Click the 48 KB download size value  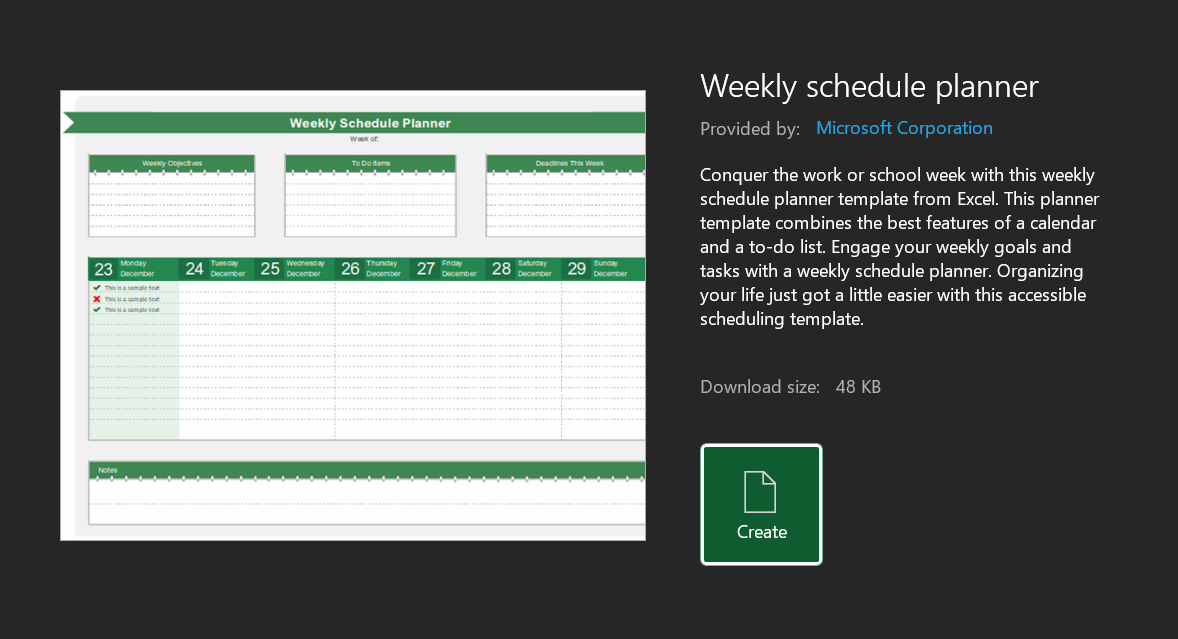(x=856, y=386)
